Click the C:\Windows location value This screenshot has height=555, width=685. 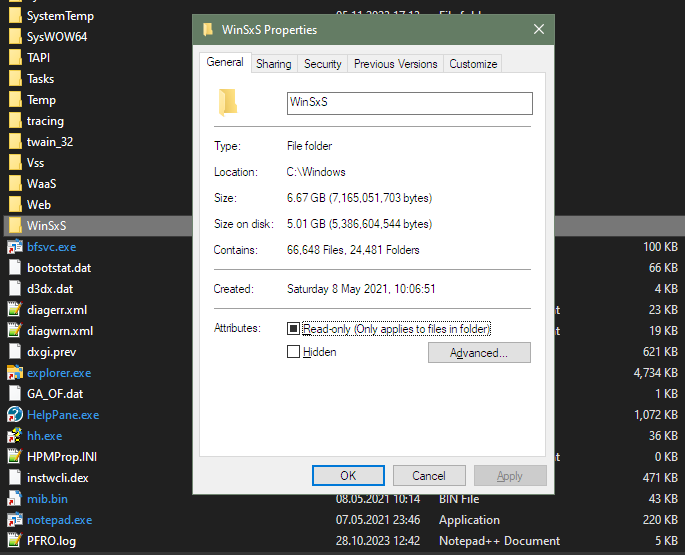[x=316, y=172]
